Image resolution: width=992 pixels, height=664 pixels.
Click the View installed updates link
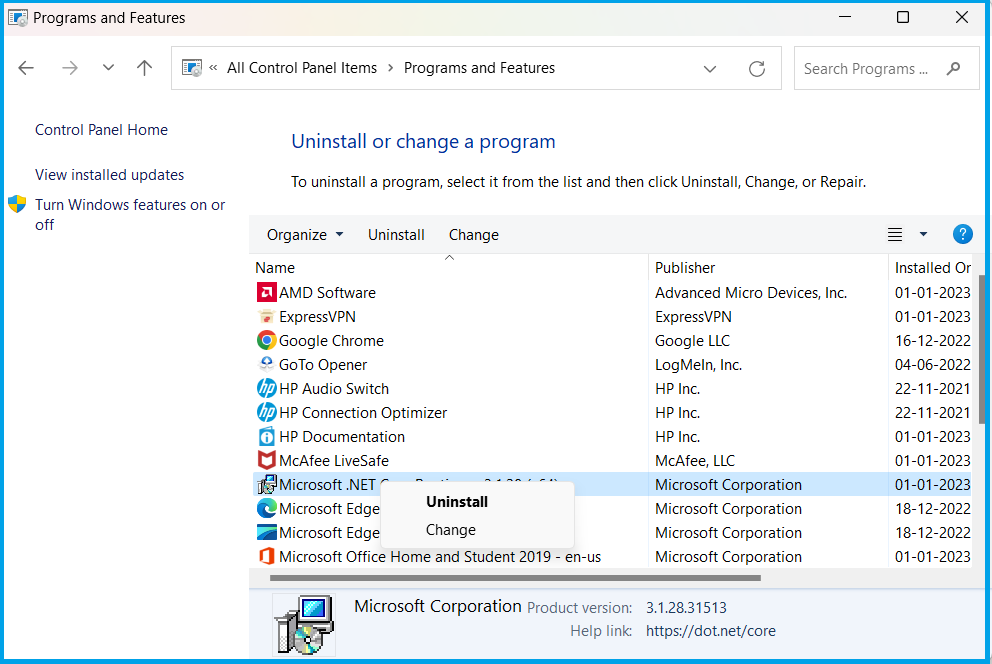[x=109, y=174]
